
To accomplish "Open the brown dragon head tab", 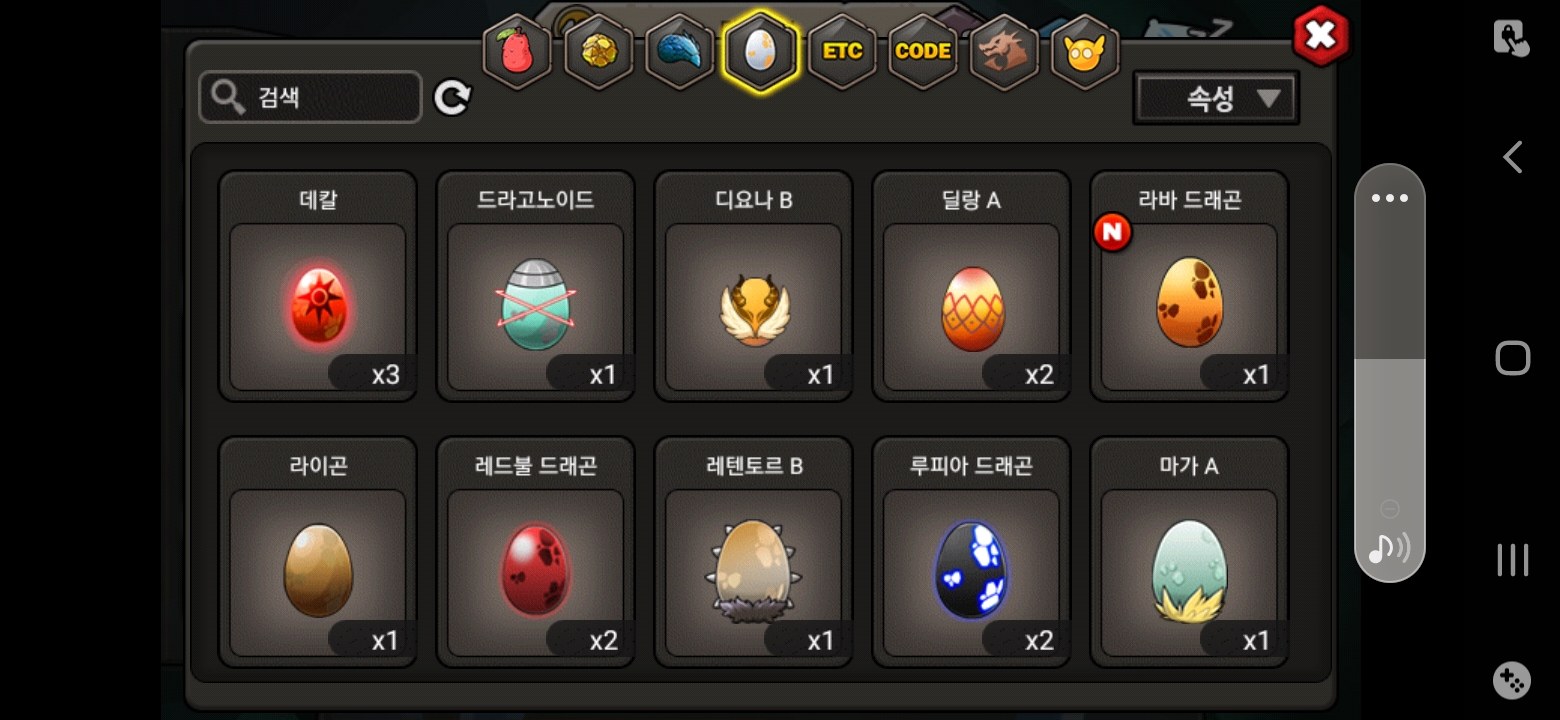I will coord(1004,51).
